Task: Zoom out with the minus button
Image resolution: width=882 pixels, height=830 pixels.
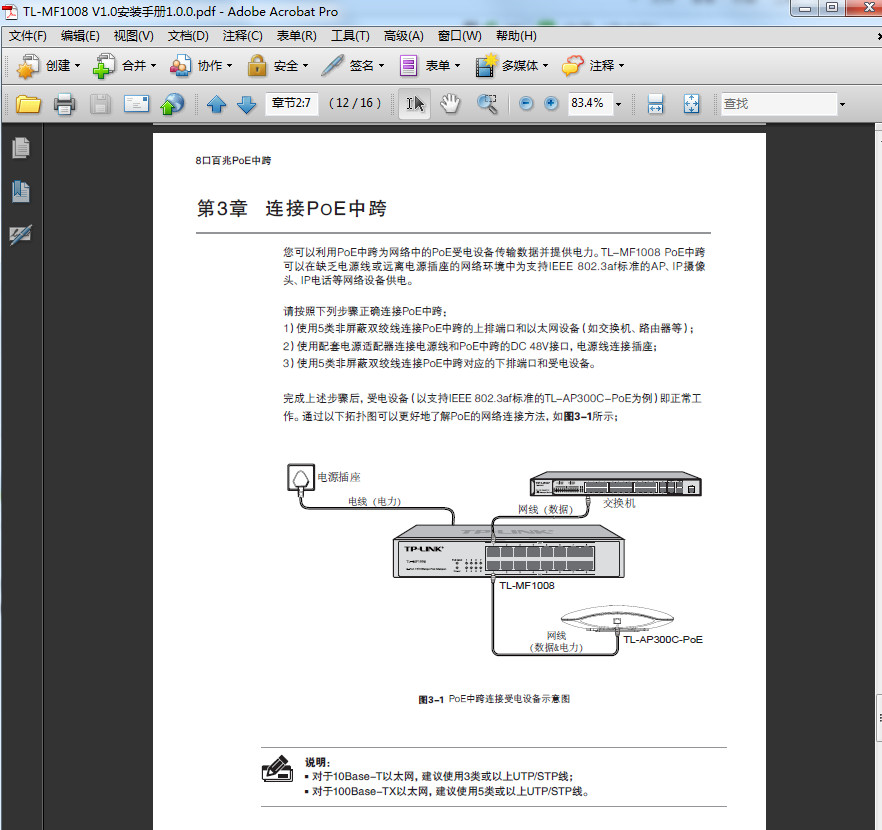Action: click(526, 103)
